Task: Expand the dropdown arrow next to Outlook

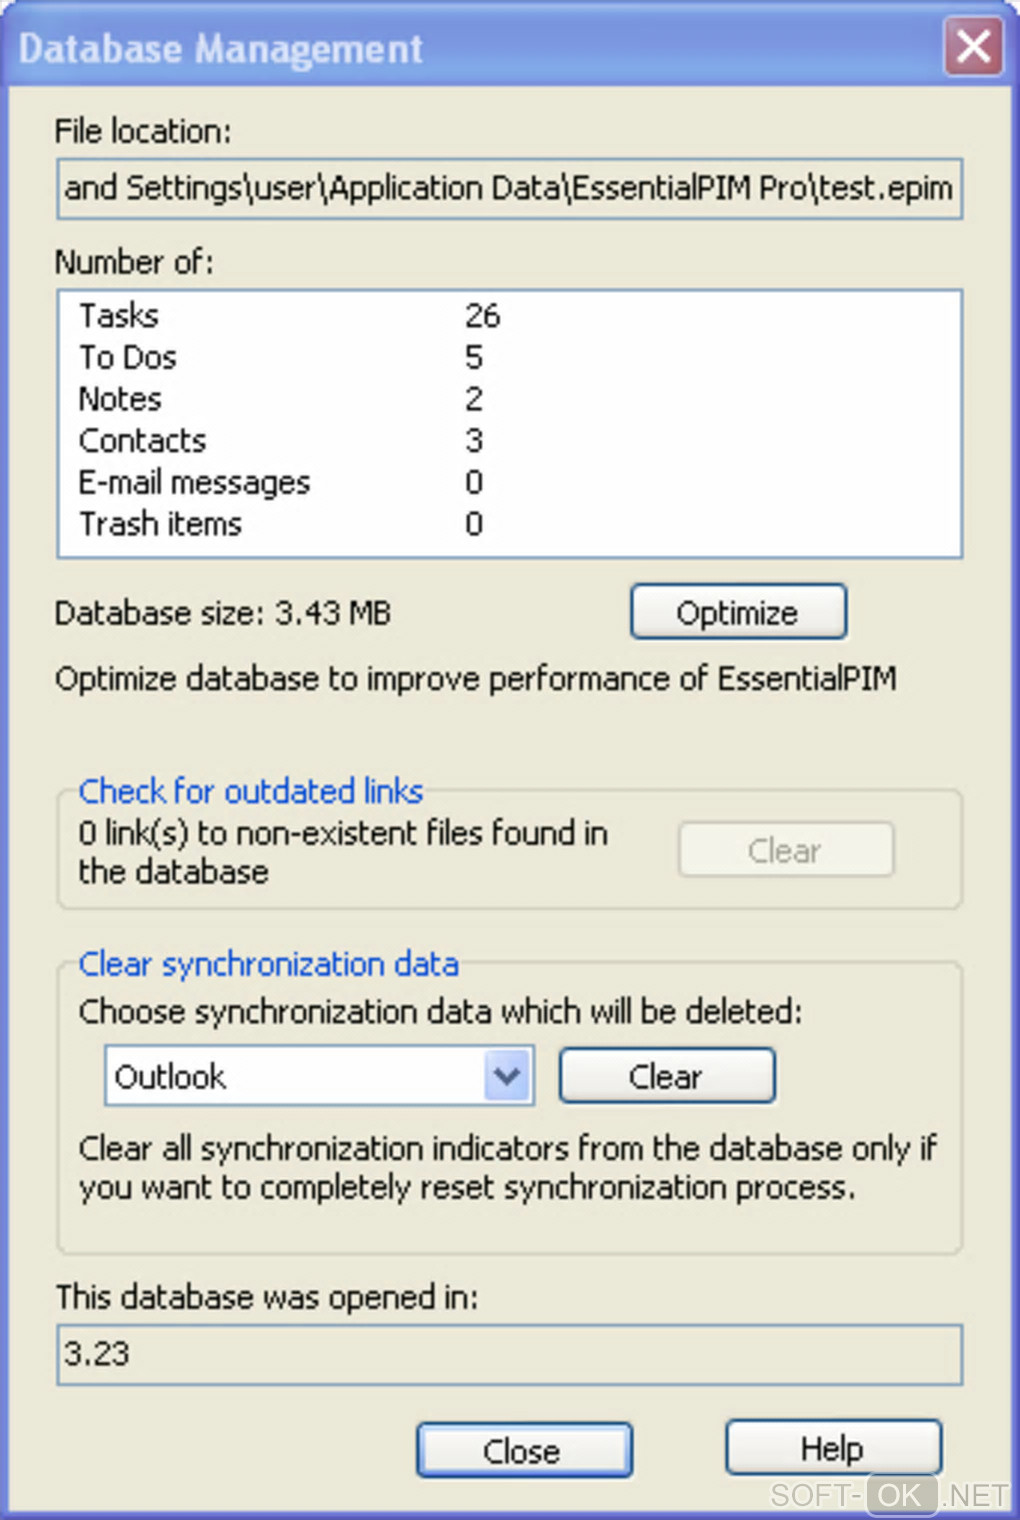Action: pos(508,1076)
